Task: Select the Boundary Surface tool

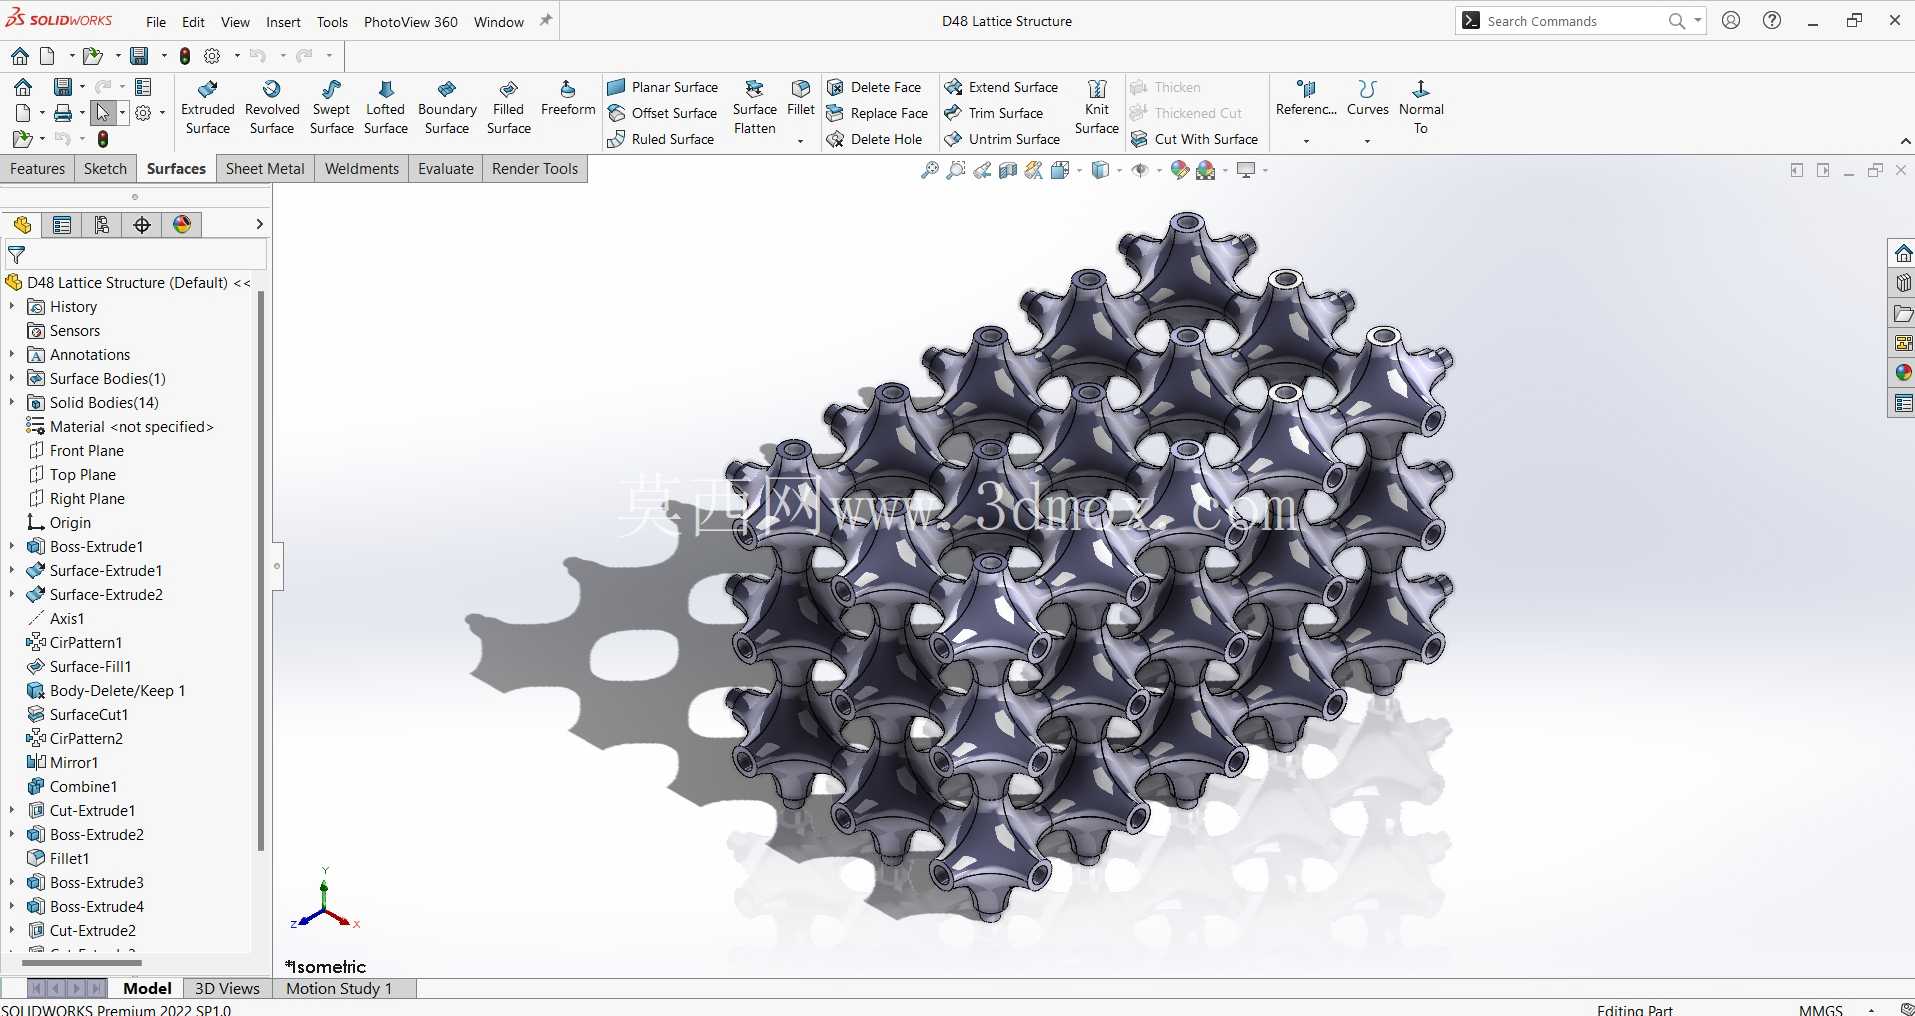Action: [x=447, y=108]
